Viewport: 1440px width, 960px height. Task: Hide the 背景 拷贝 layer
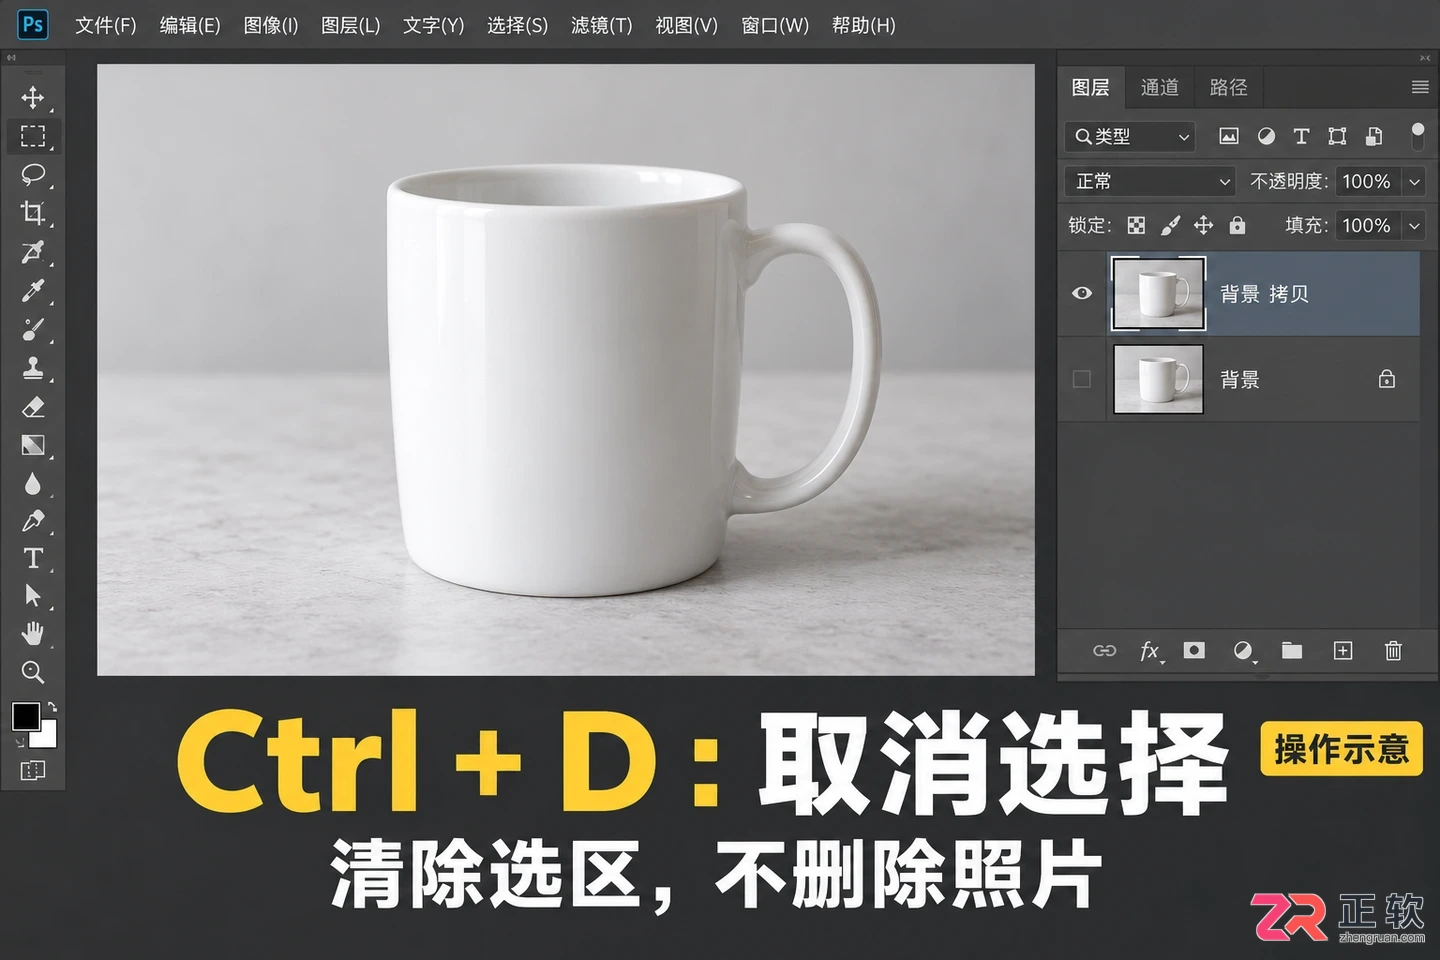(1082, 293)
